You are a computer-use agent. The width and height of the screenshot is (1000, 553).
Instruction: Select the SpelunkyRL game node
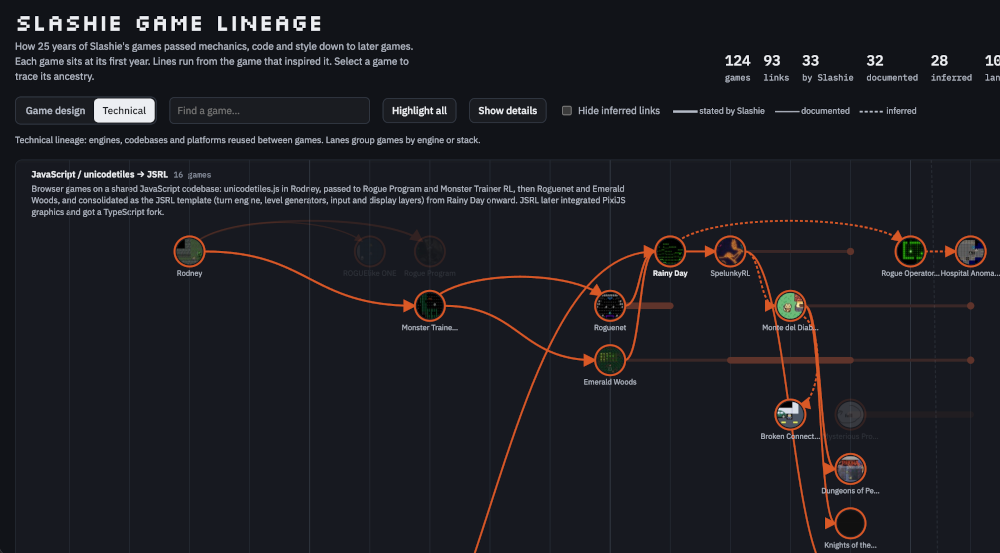coord(730,251)
